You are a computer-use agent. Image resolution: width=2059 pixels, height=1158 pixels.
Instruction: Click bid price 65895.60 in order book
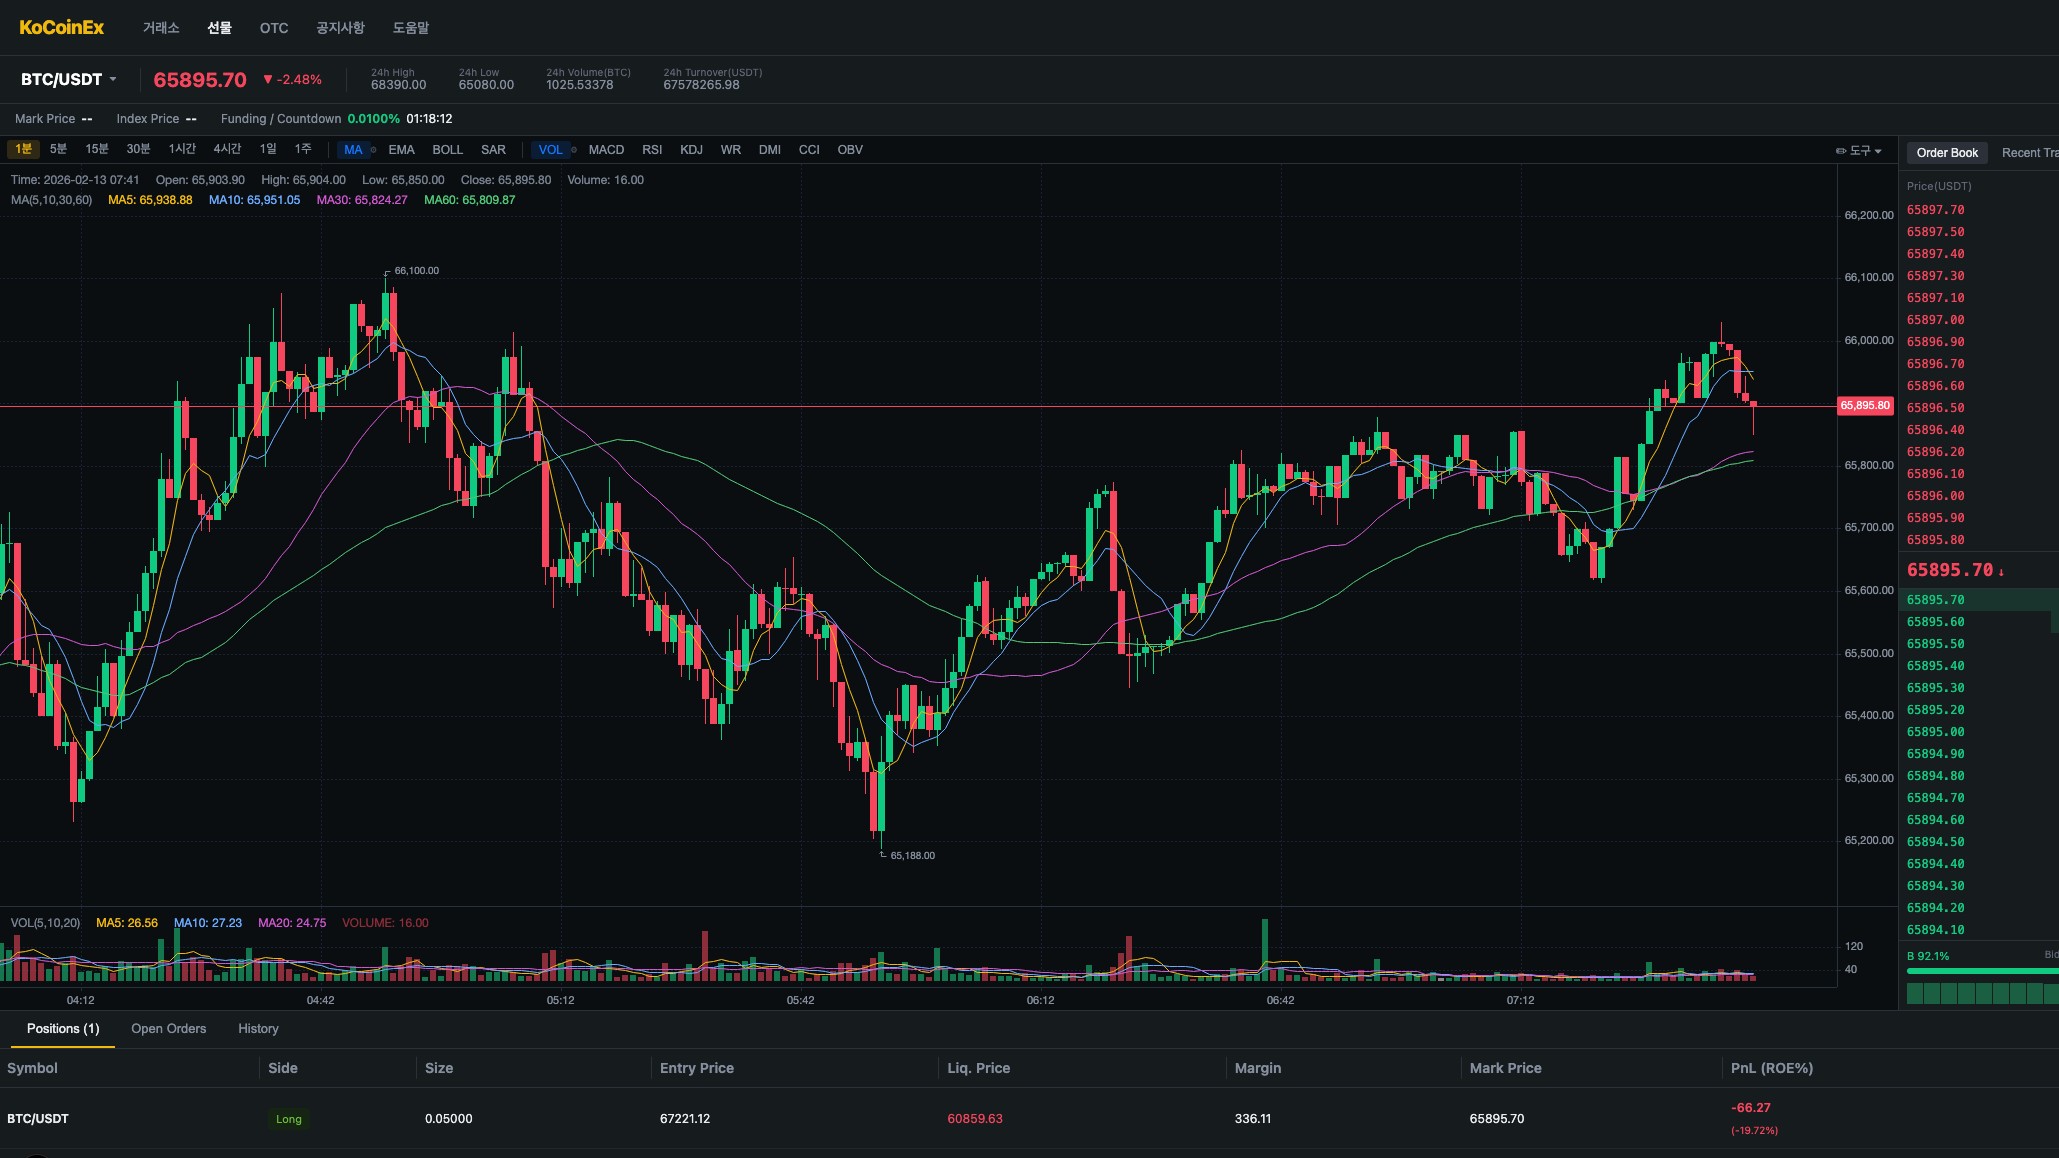(x=1935, y=622)
